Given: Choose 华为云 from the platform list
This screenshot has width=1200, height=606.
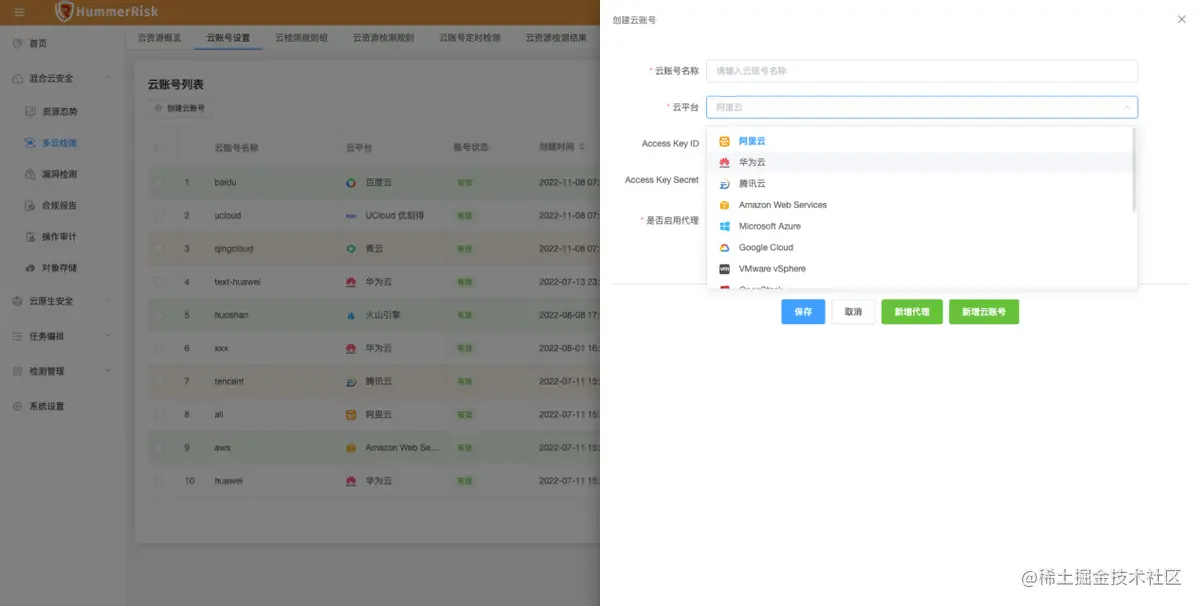Looking at the screenshot, I should tap(920, 162).
